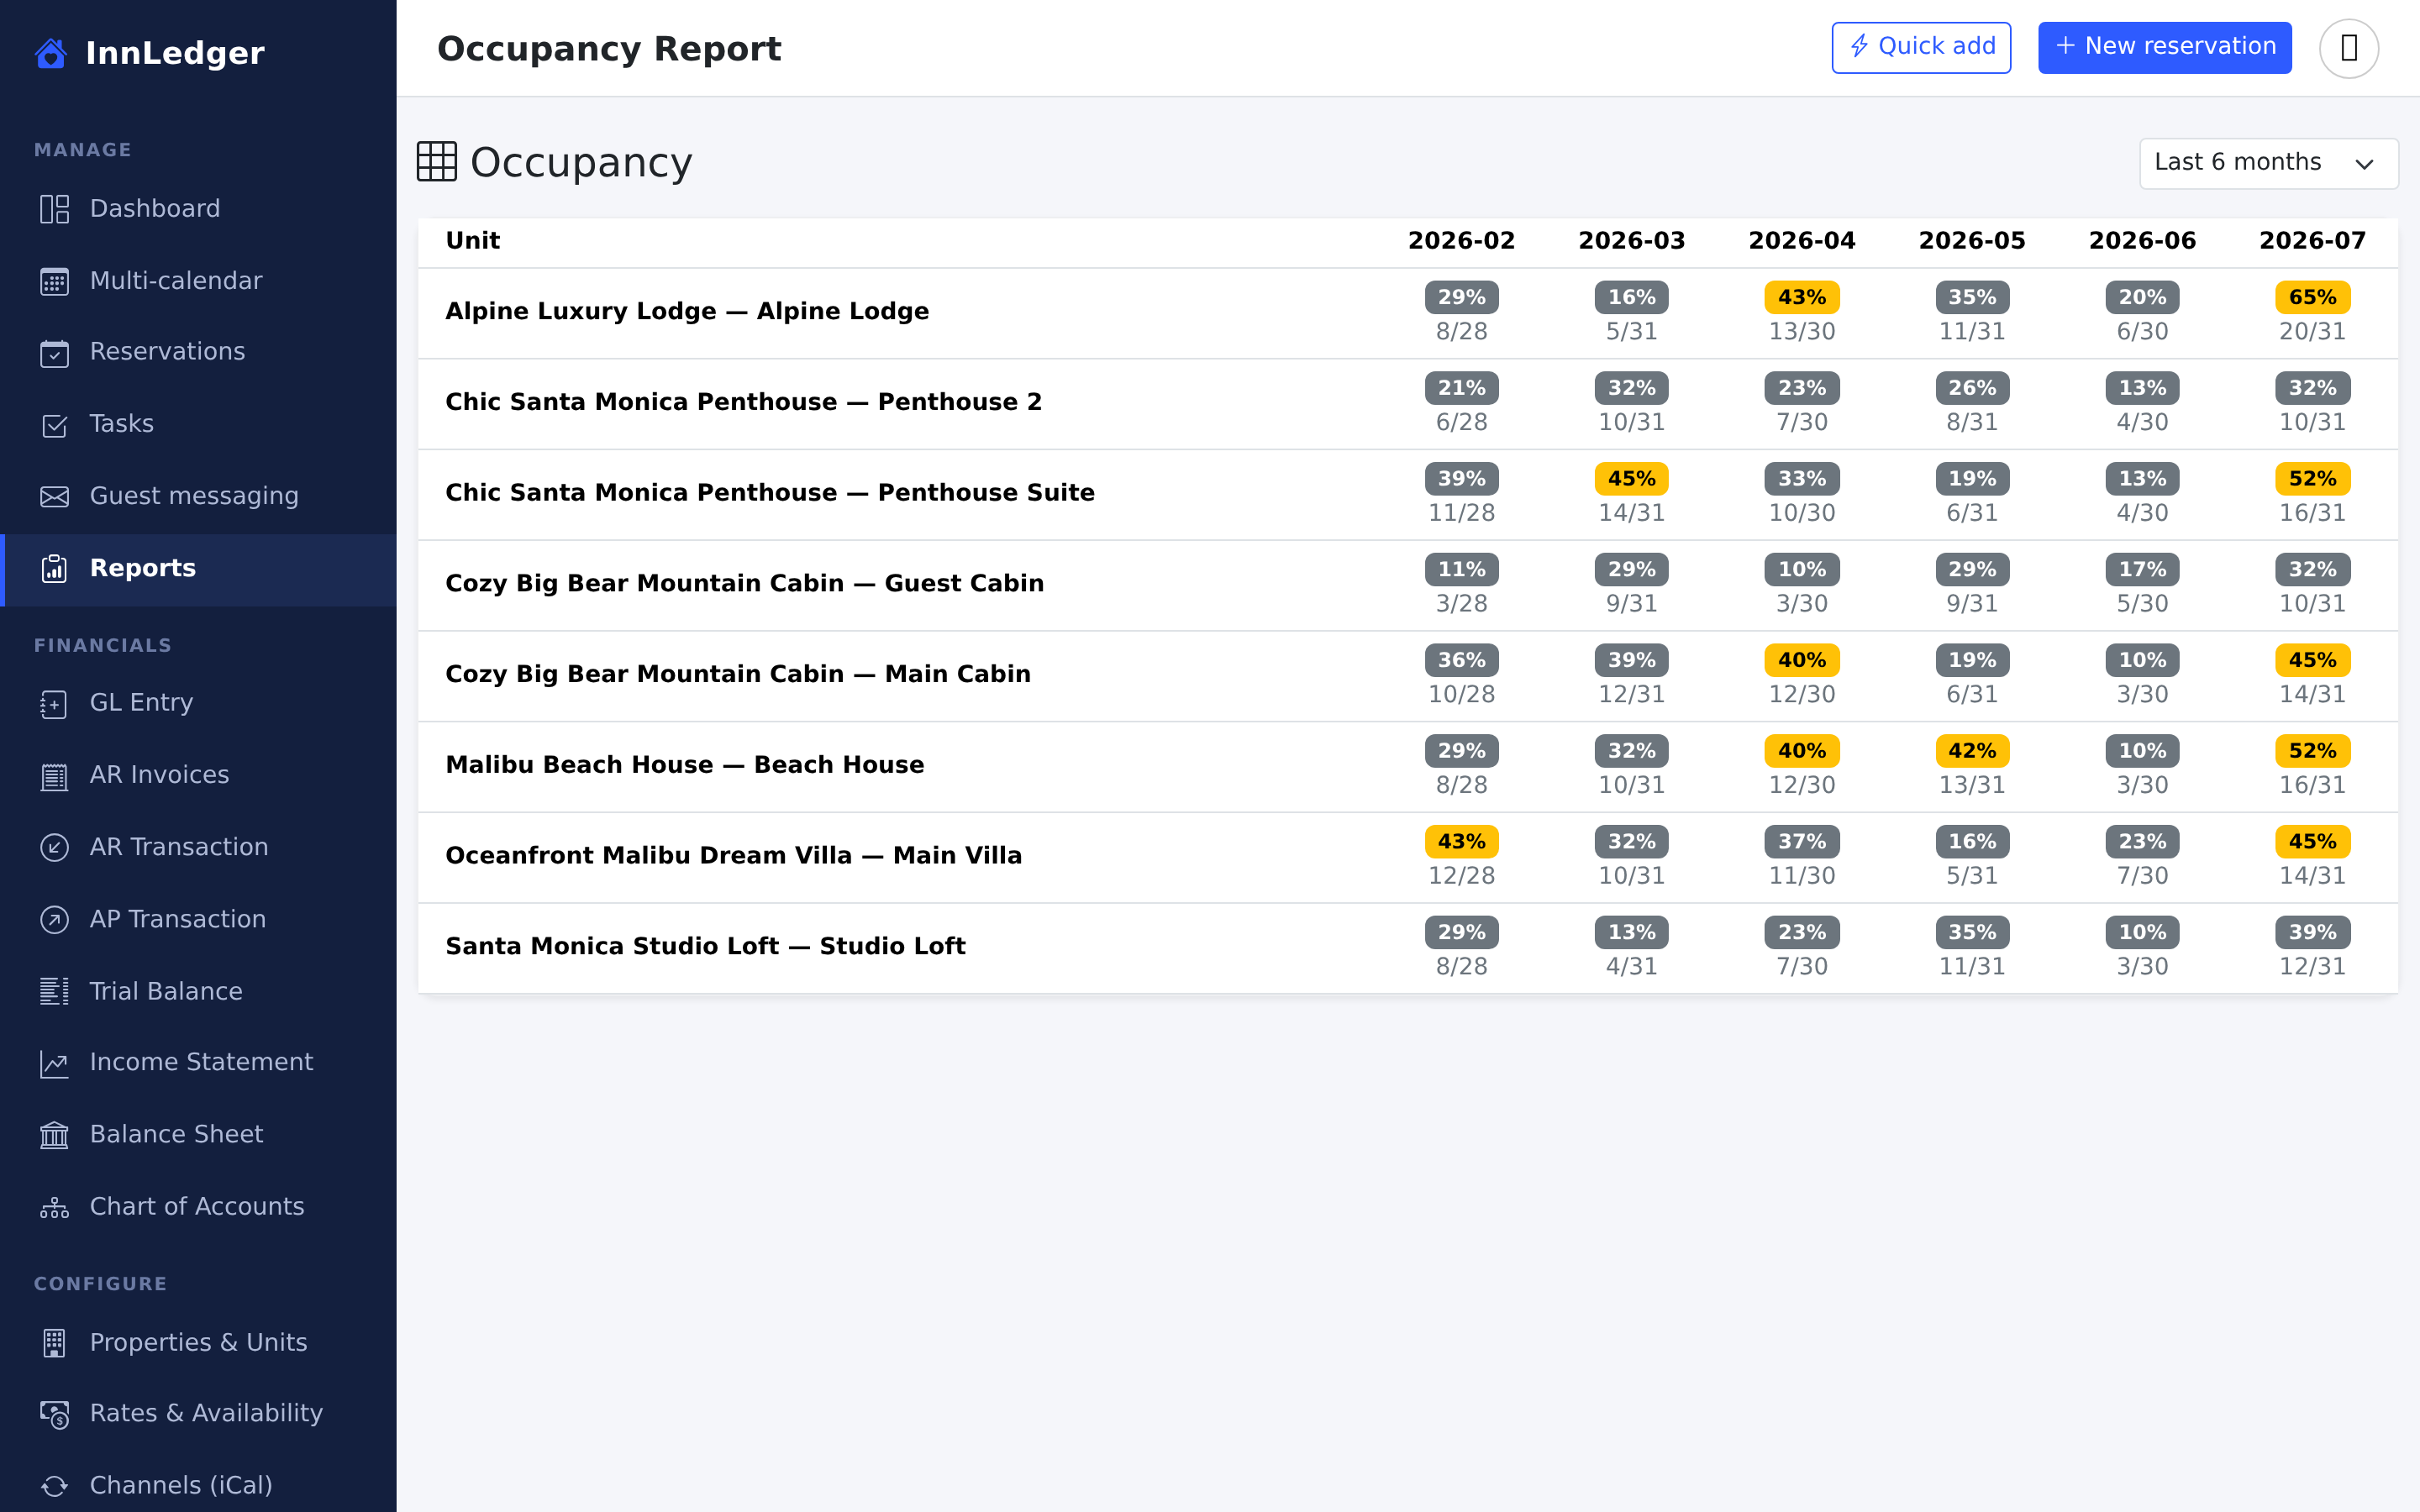
Task: Click the Properties & Units building icon
Action: coord(54,1343)
